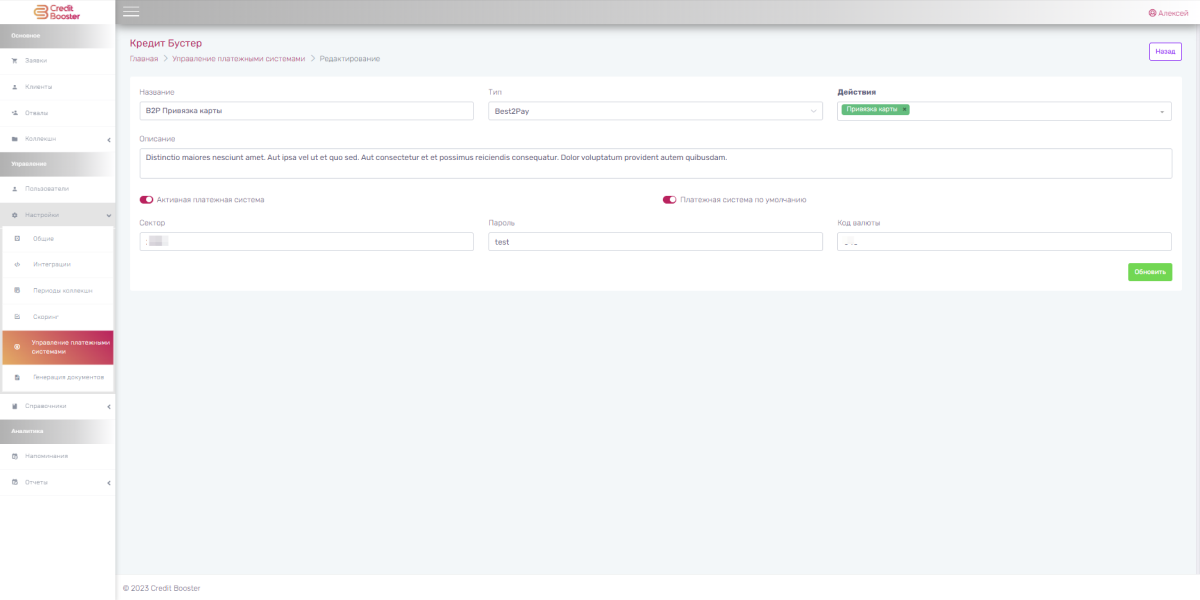Click the Назад button

(x=1165, y=52)
